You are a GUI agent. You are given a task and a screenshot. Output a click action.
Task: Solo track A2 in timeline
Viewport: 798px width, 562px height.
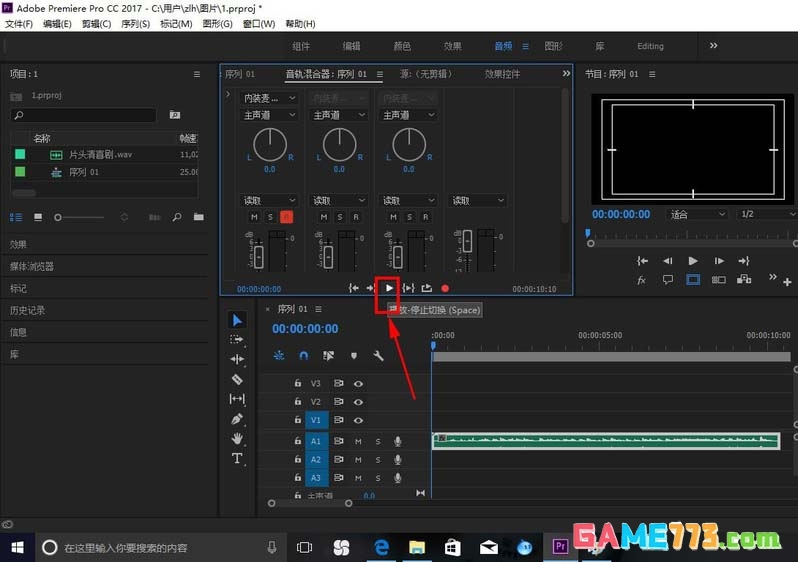[x=378, y=460]
